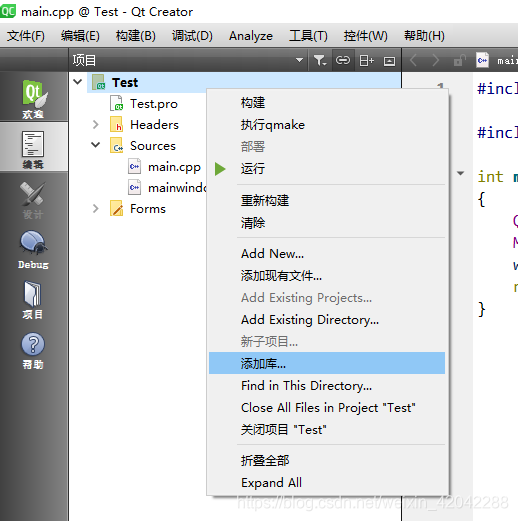Expand the Headers folder
The image size is (518, 521).
click(x=96, y=124)
